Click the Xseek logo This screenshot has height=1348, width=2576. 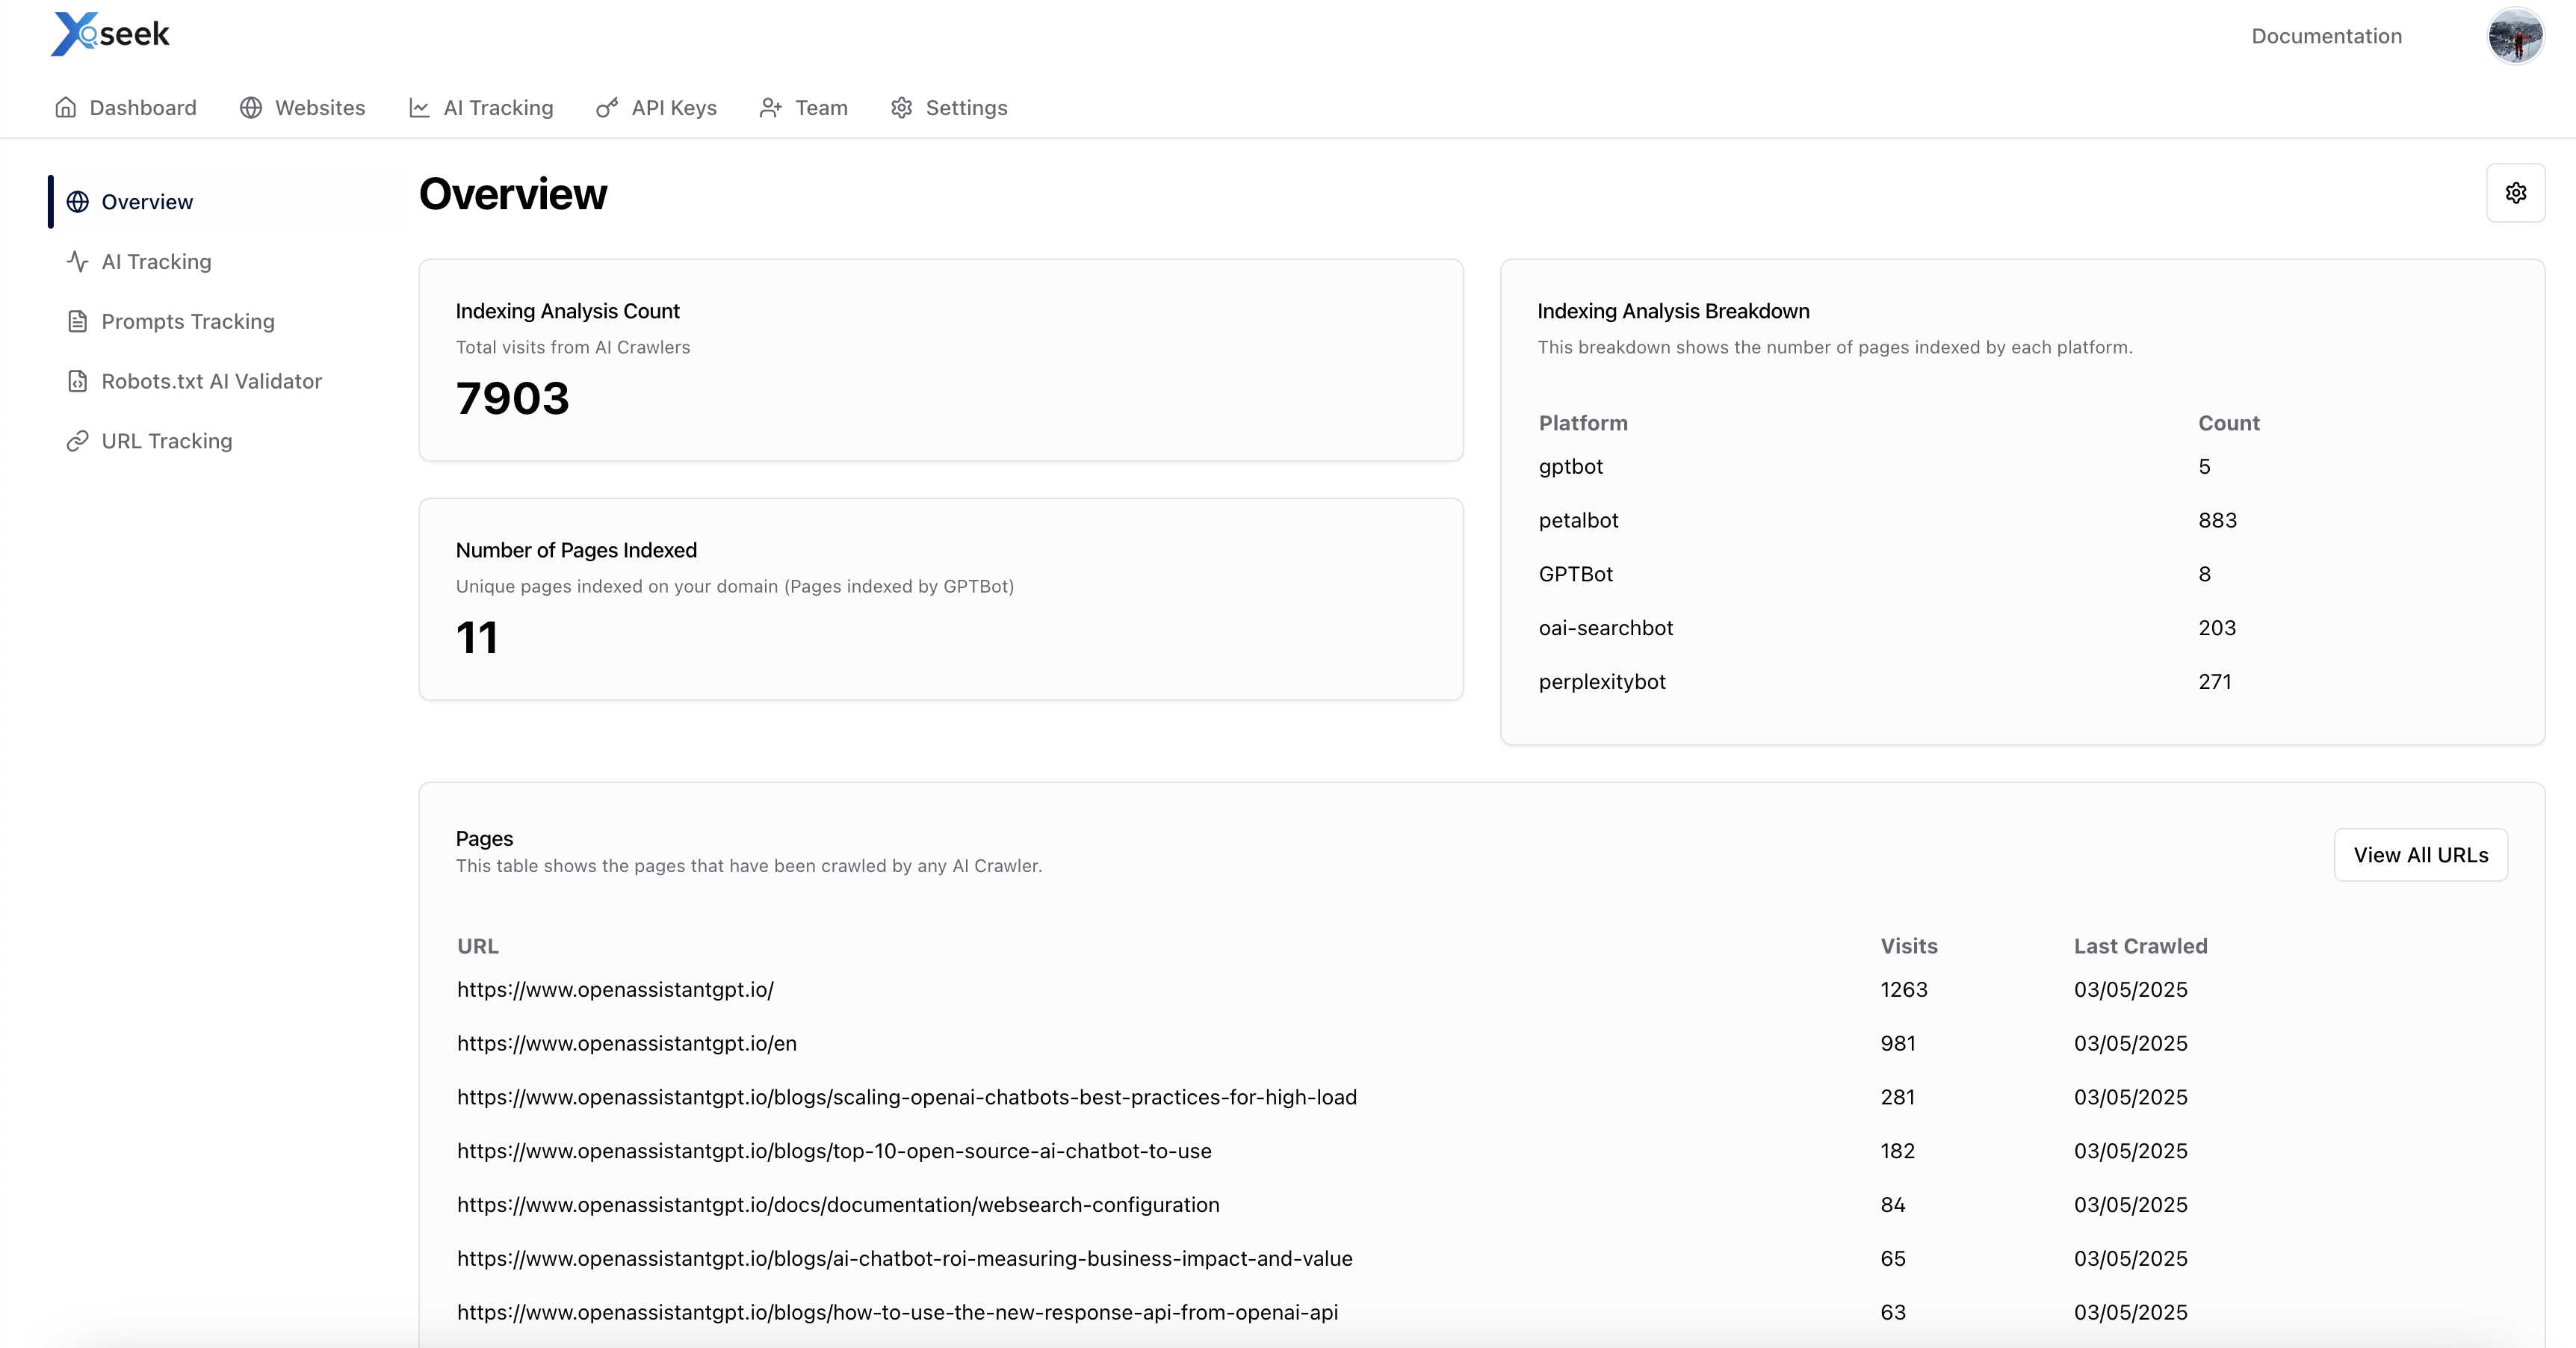point(110,34)
